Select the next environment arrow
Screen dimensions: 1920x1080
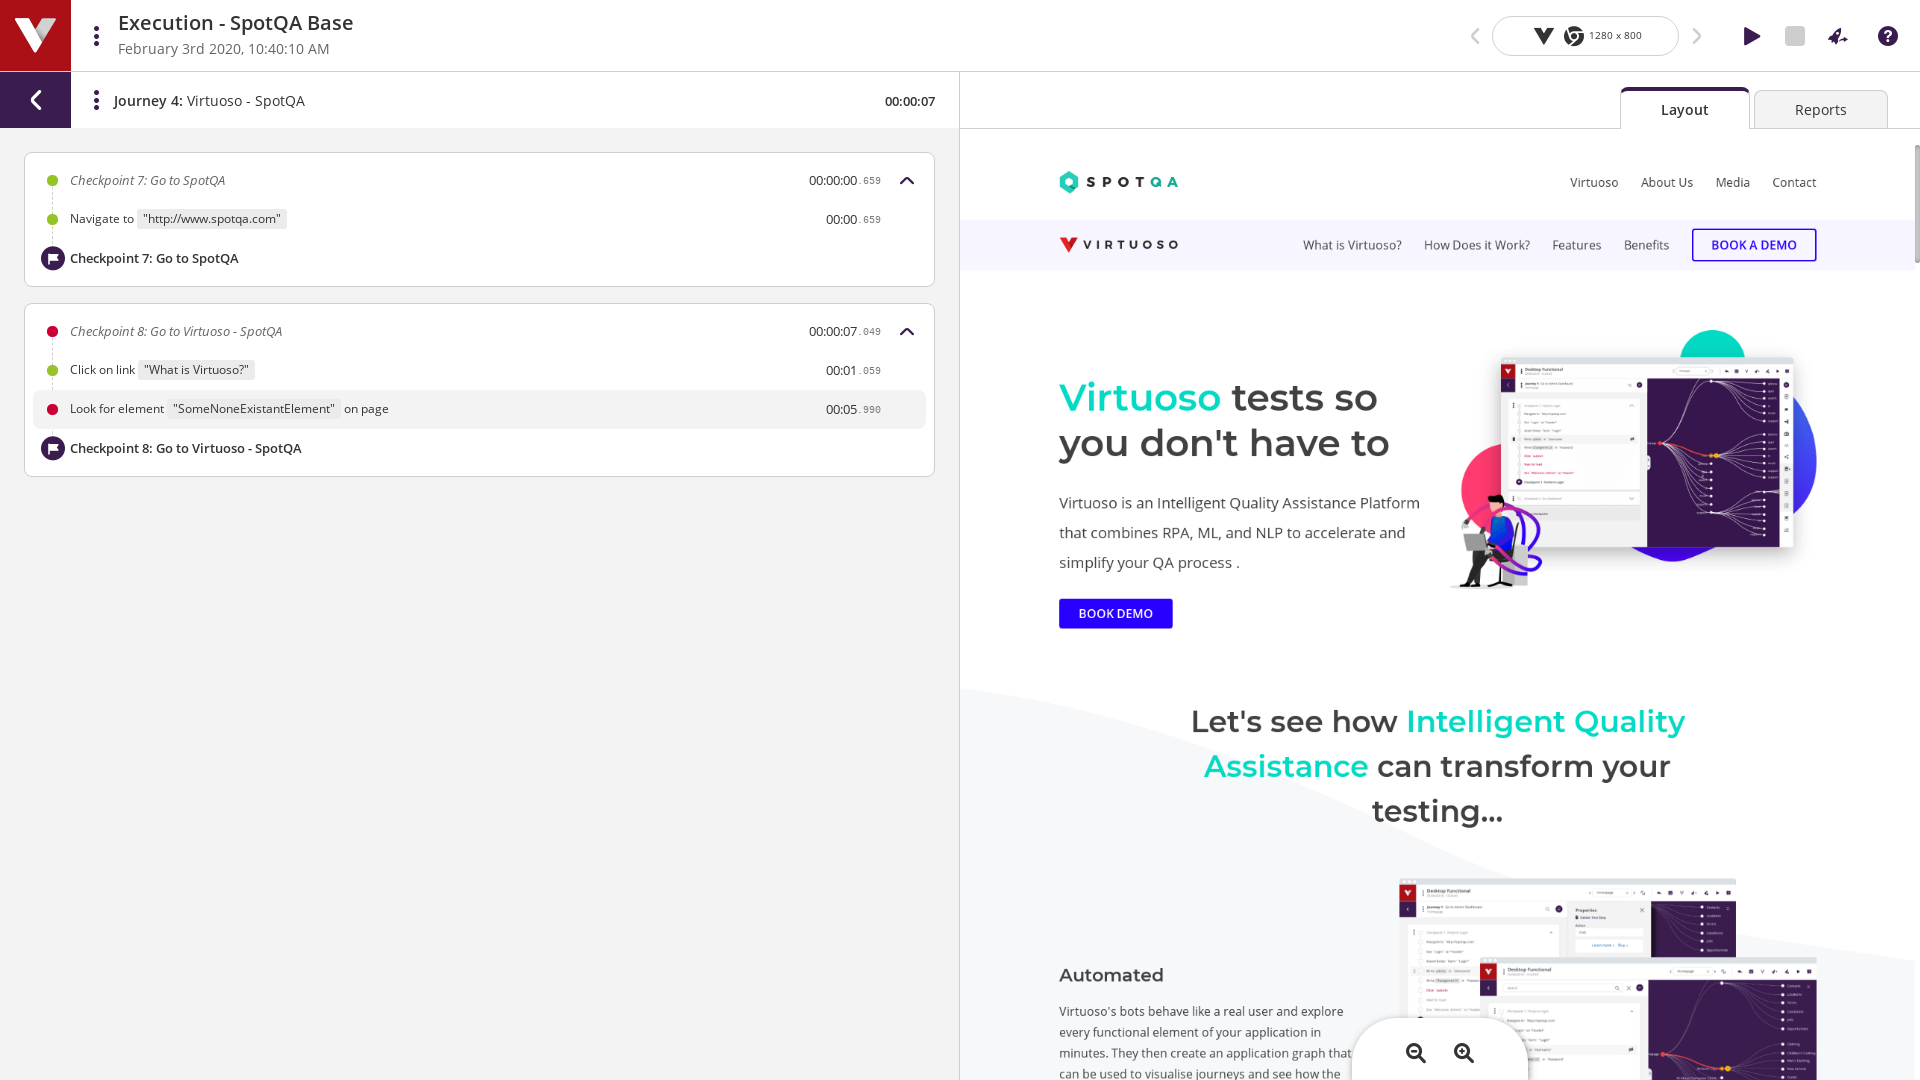1697,36
